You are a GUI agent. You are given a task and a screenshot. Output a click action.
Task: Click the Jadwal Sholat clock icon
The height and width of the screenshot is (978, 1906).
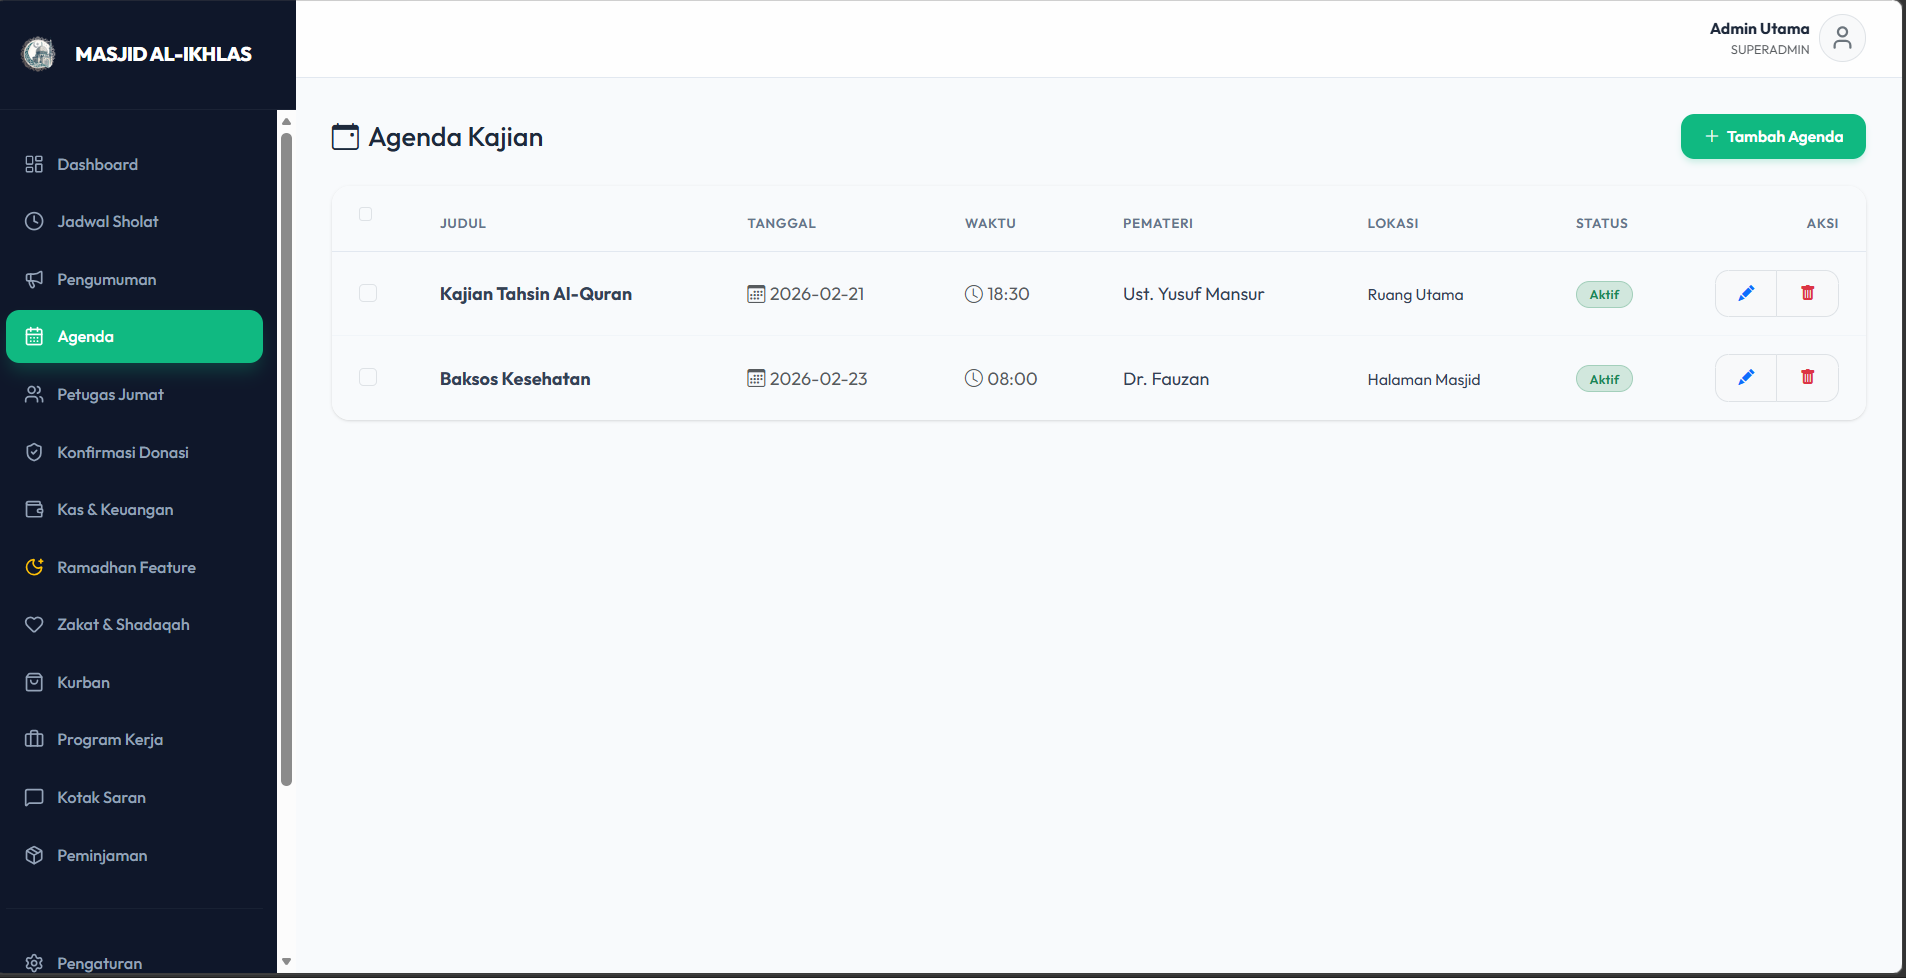[x=34, y=221]
